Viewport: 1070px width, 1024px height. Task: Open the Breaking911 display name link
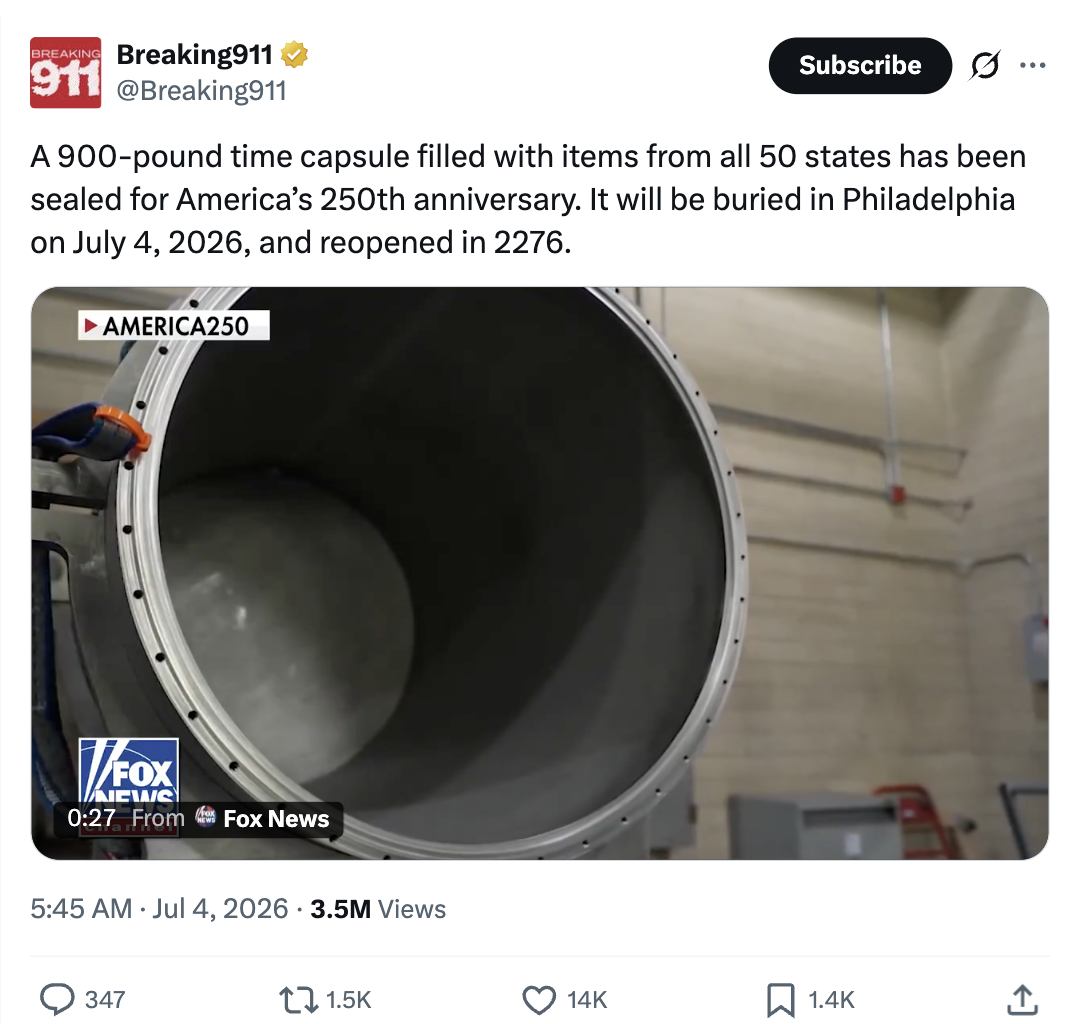[x=194, y=55]
